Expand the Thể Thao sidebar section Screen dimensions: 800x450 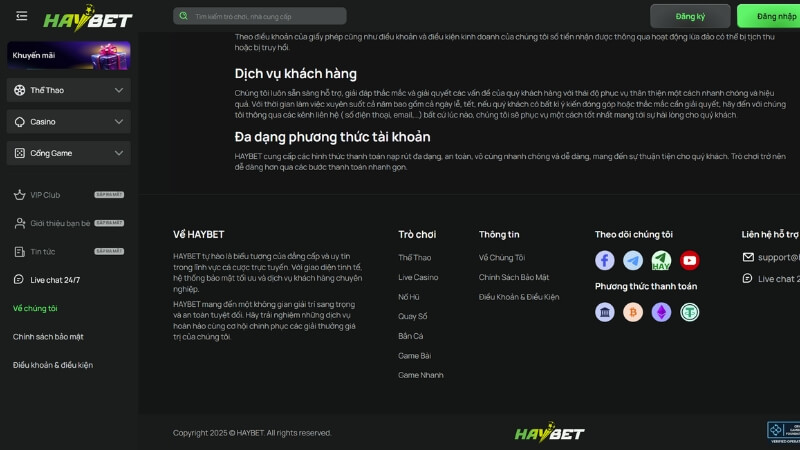[68, 90]
